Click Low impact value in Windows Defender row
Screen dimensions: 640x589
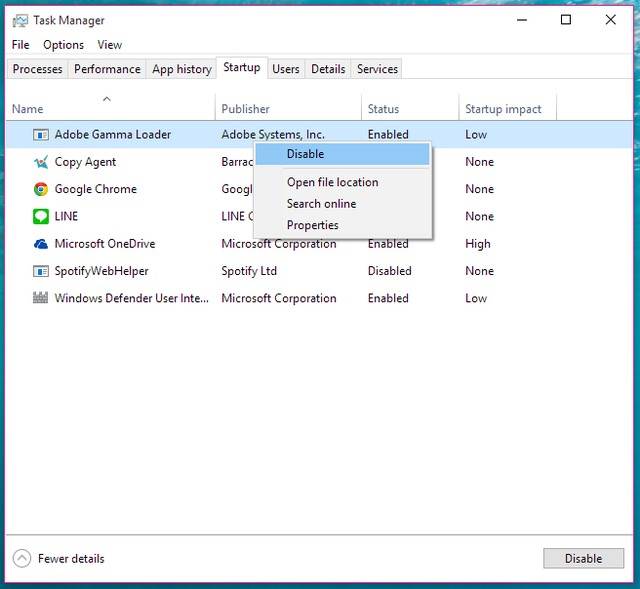point(476,298)
